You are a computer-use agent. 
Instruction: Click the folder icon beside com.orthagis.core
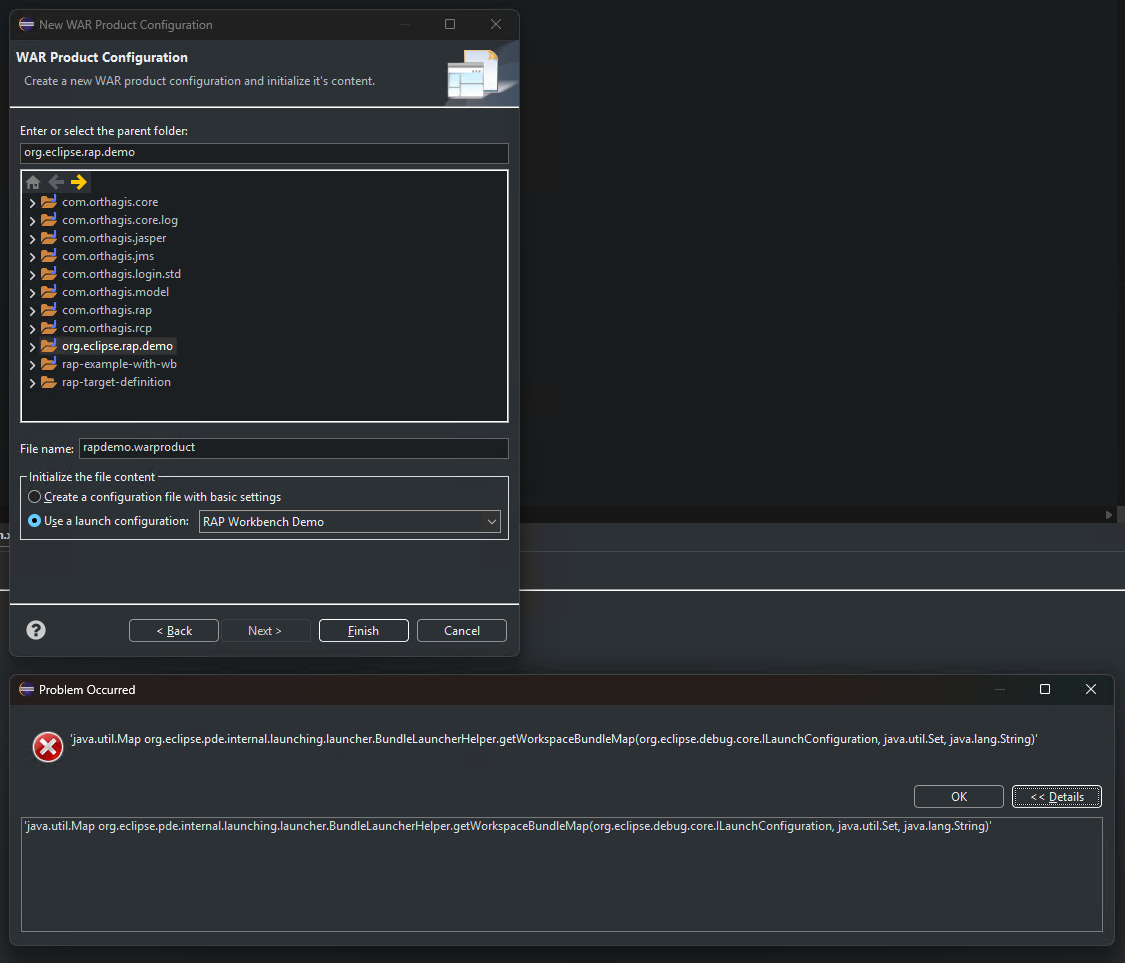(48, 201)
